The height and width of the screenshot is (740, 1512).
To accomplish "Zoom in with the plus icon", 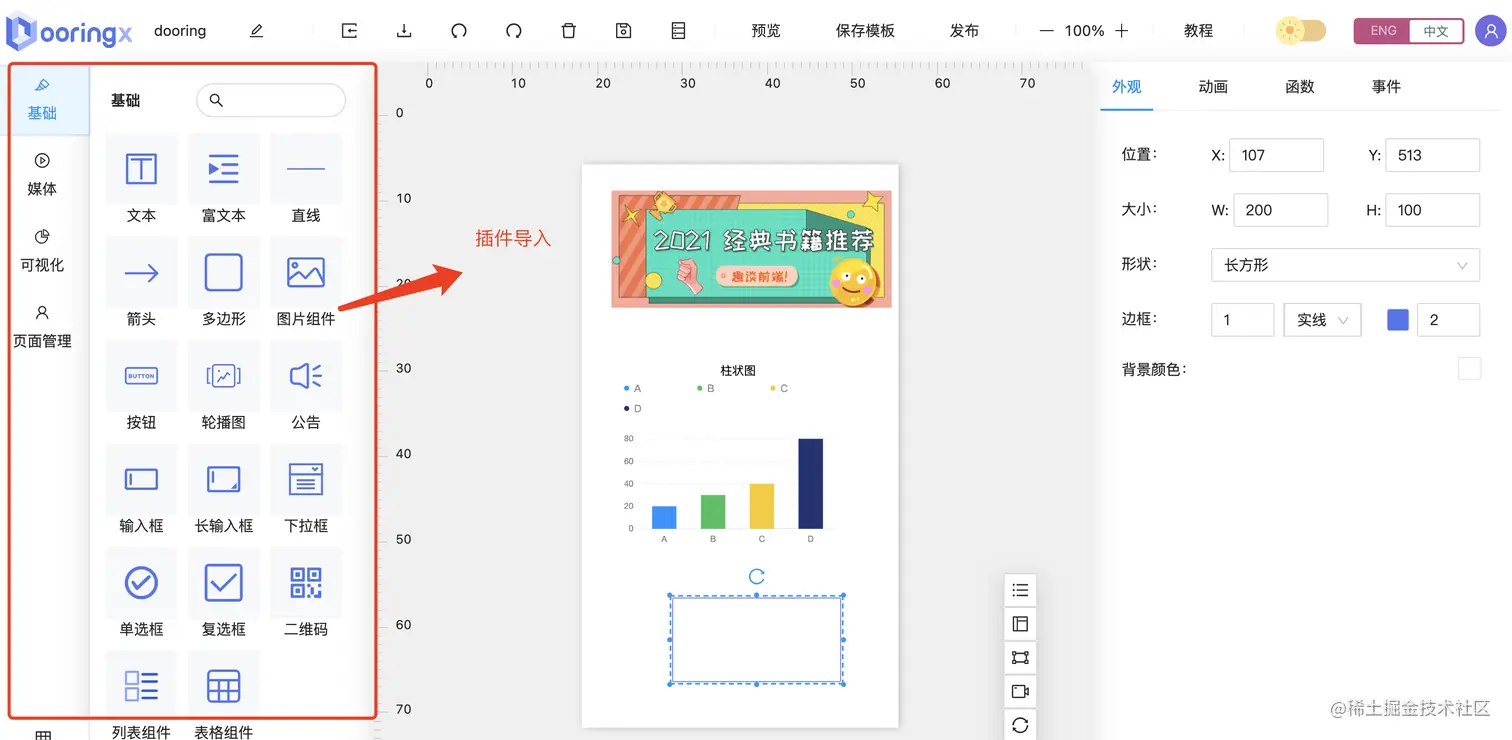I will pyautogui.click(x=1122, y=31).
